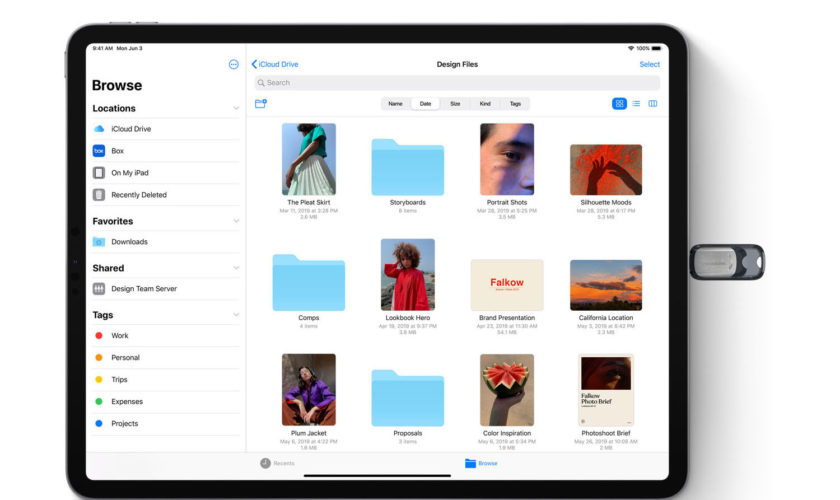Open the Recents tab clock icon

[x=265, y=464]
